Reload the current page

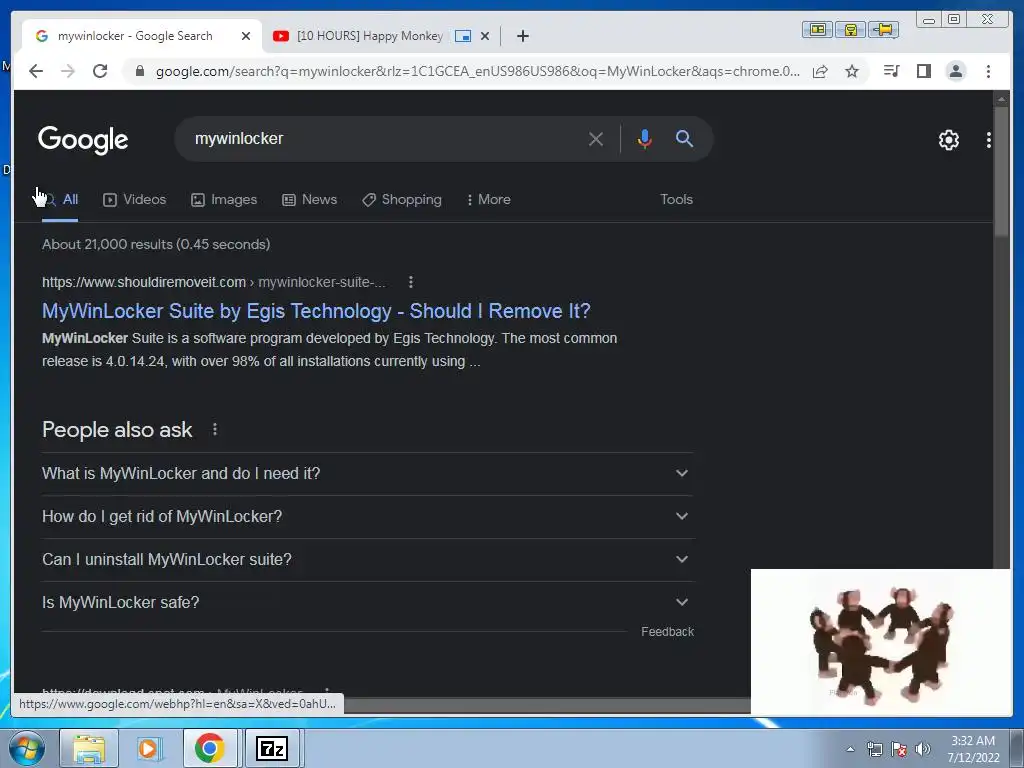click(100, 71)
